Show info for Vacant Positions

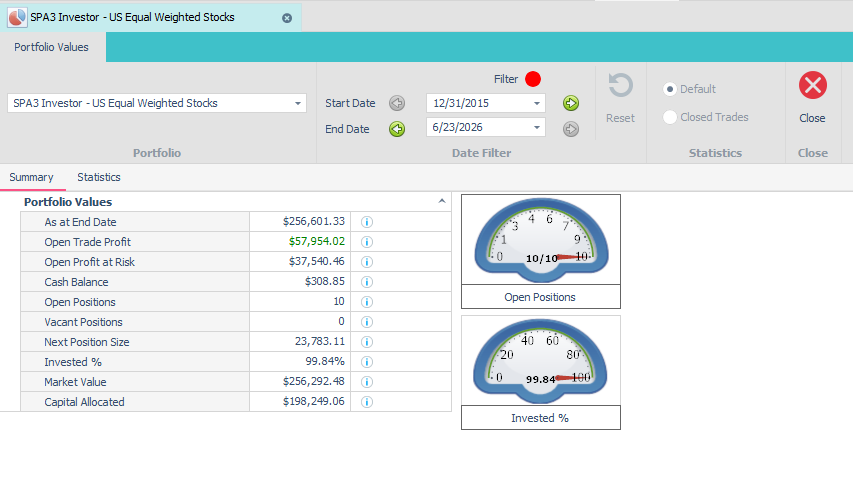[367, 322]
